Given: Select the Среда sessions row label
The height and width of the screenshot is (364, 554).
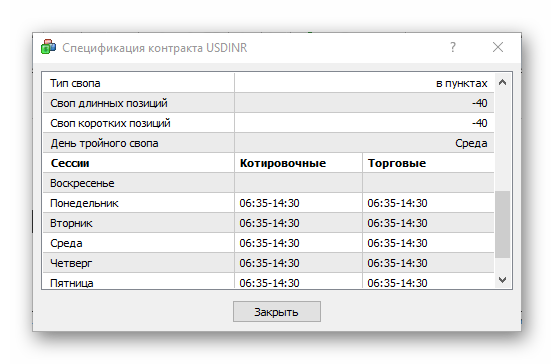Looking at the screenshot, I should coord(66,243).
